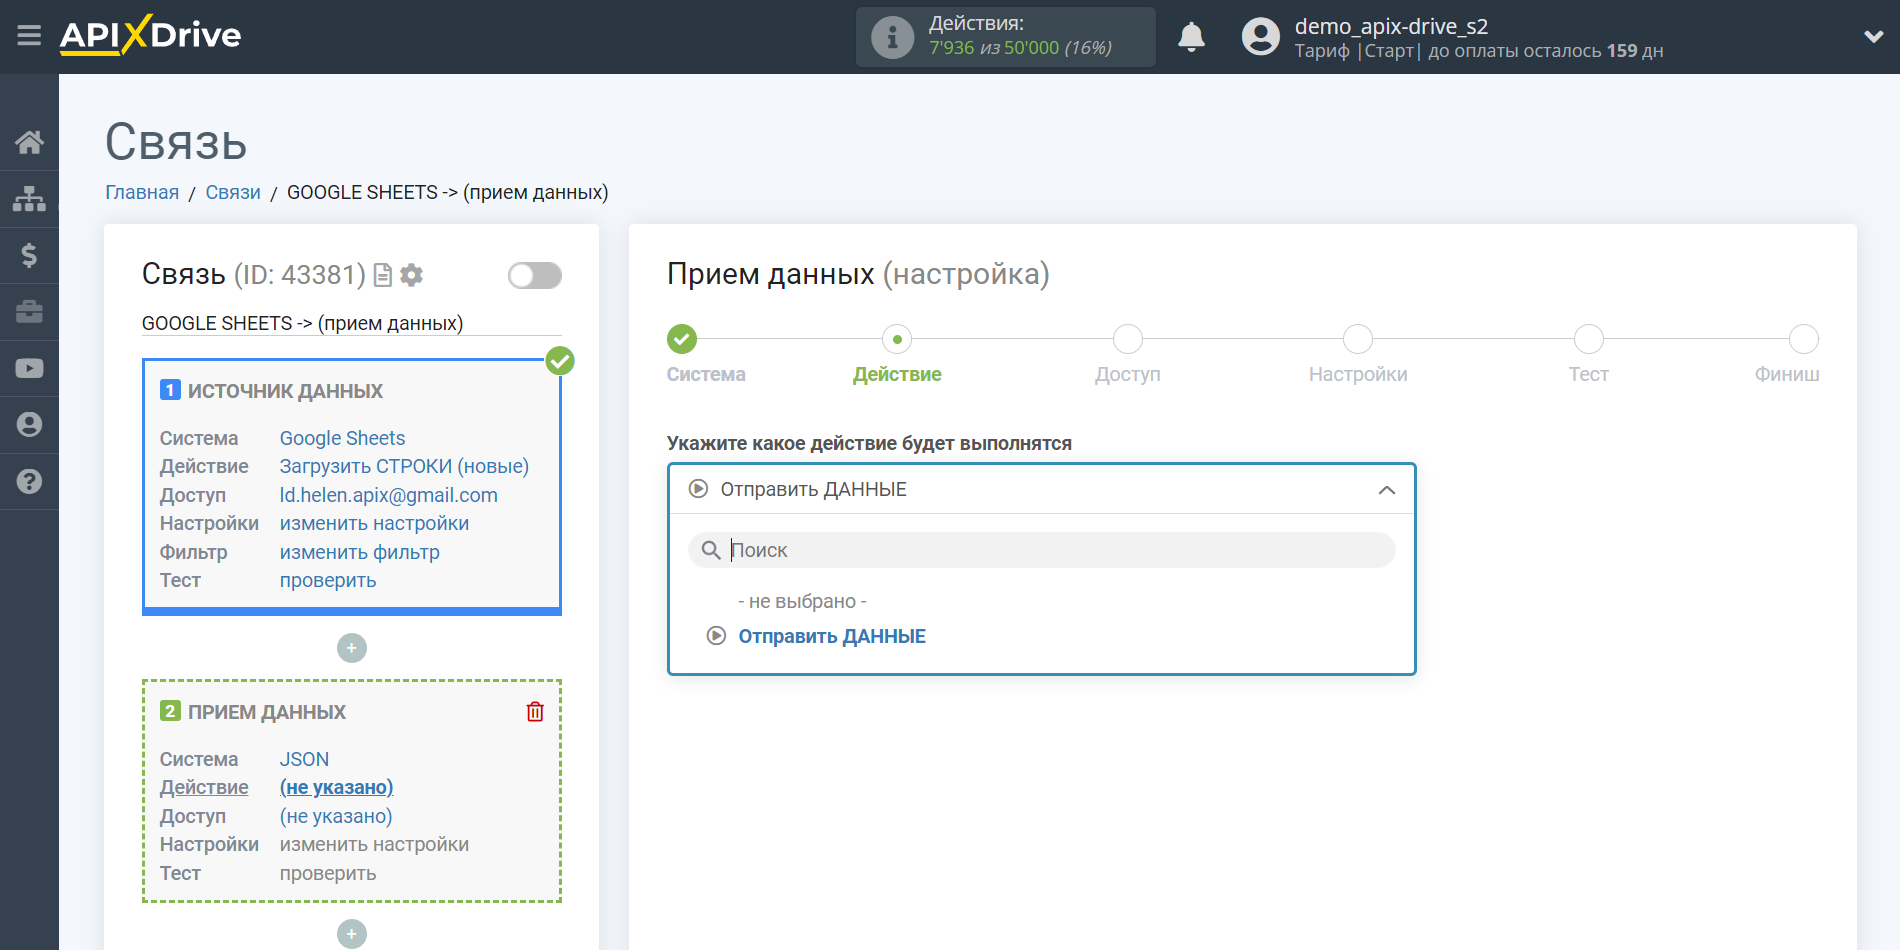Screen dimensions: 1900x950
Task: Open briefcase sidebar icon
Action: [29, 312]
